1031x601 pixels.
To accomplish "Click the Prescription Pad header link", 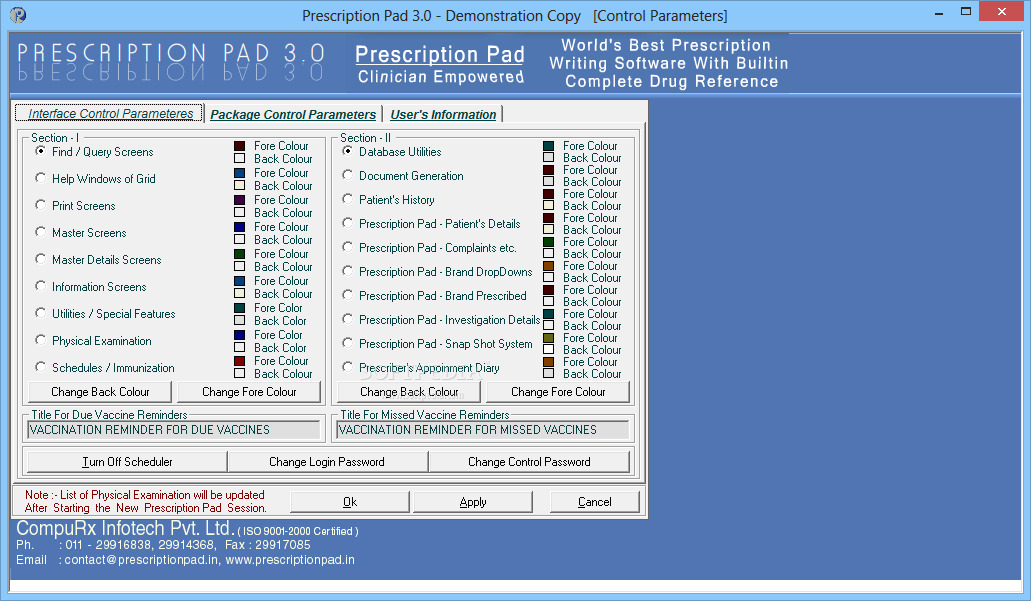I will tap(440, 55).
